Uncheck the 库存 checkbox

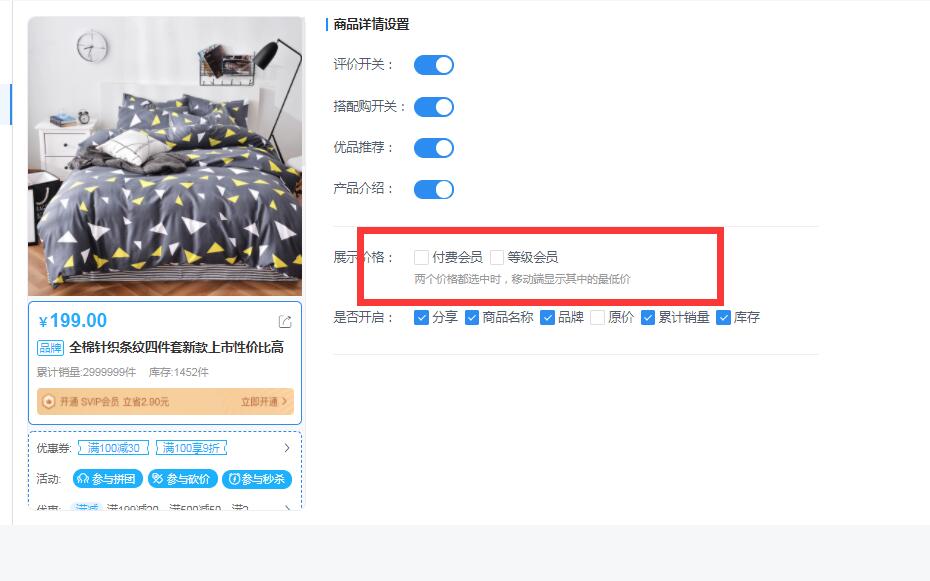(723, 318)
